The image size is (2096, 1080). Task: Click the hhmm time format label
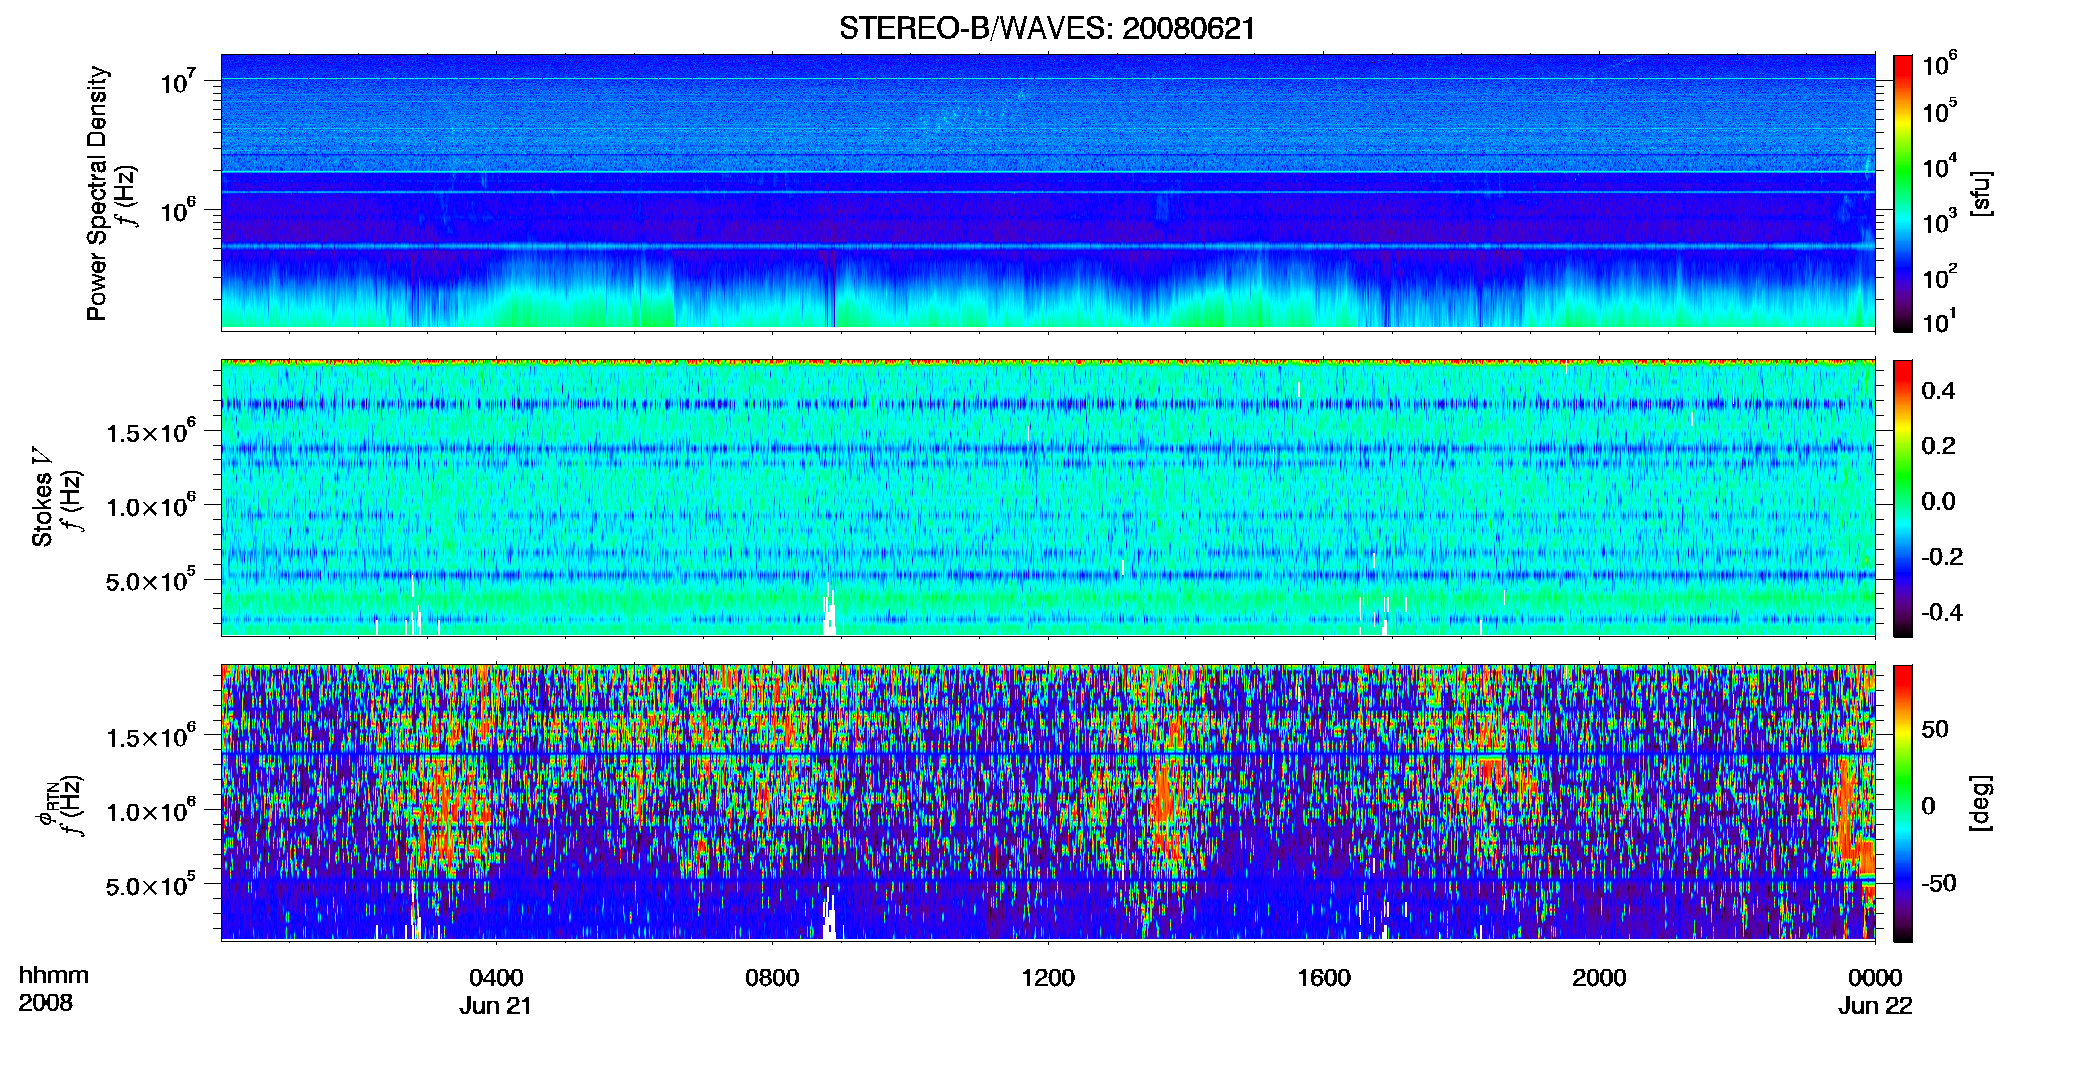tap(54, 976)
